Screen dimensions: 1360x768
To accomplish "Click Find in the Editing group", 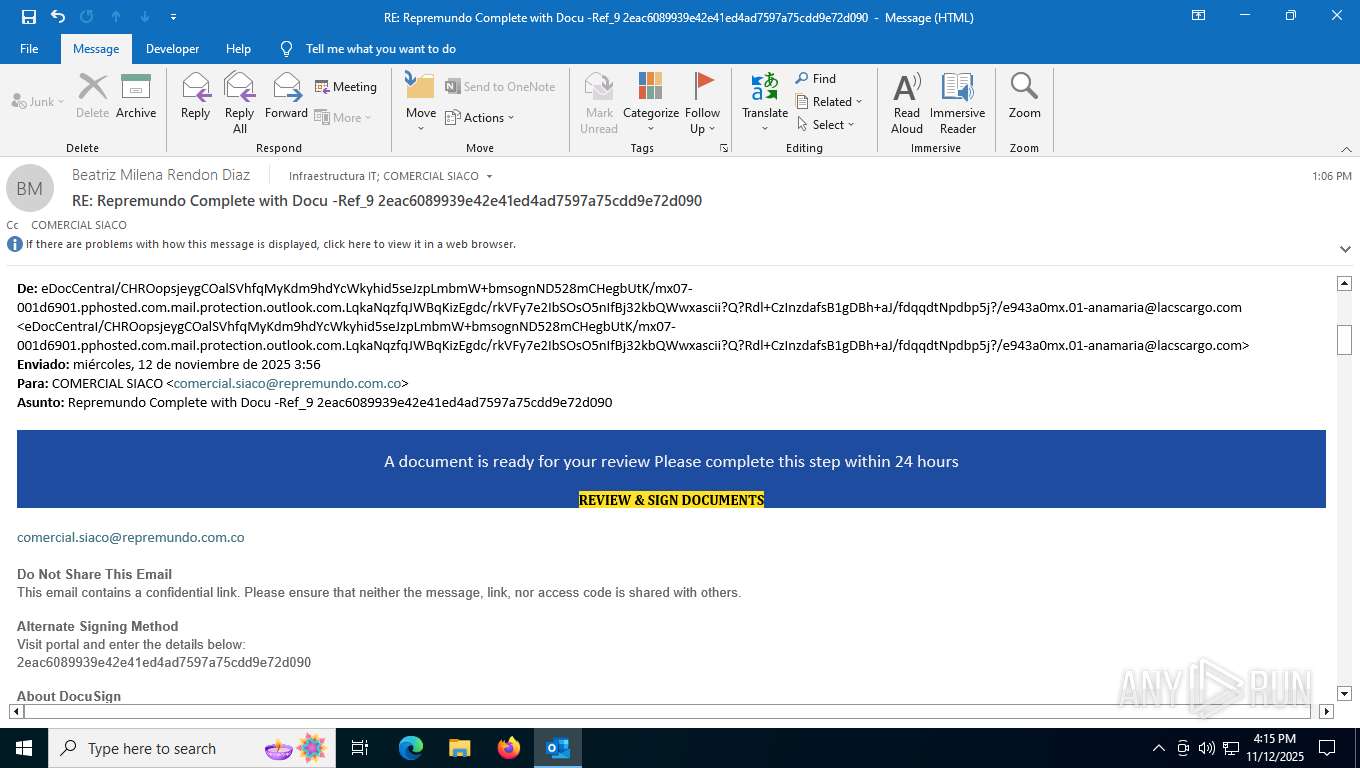I will pos(816,79).
